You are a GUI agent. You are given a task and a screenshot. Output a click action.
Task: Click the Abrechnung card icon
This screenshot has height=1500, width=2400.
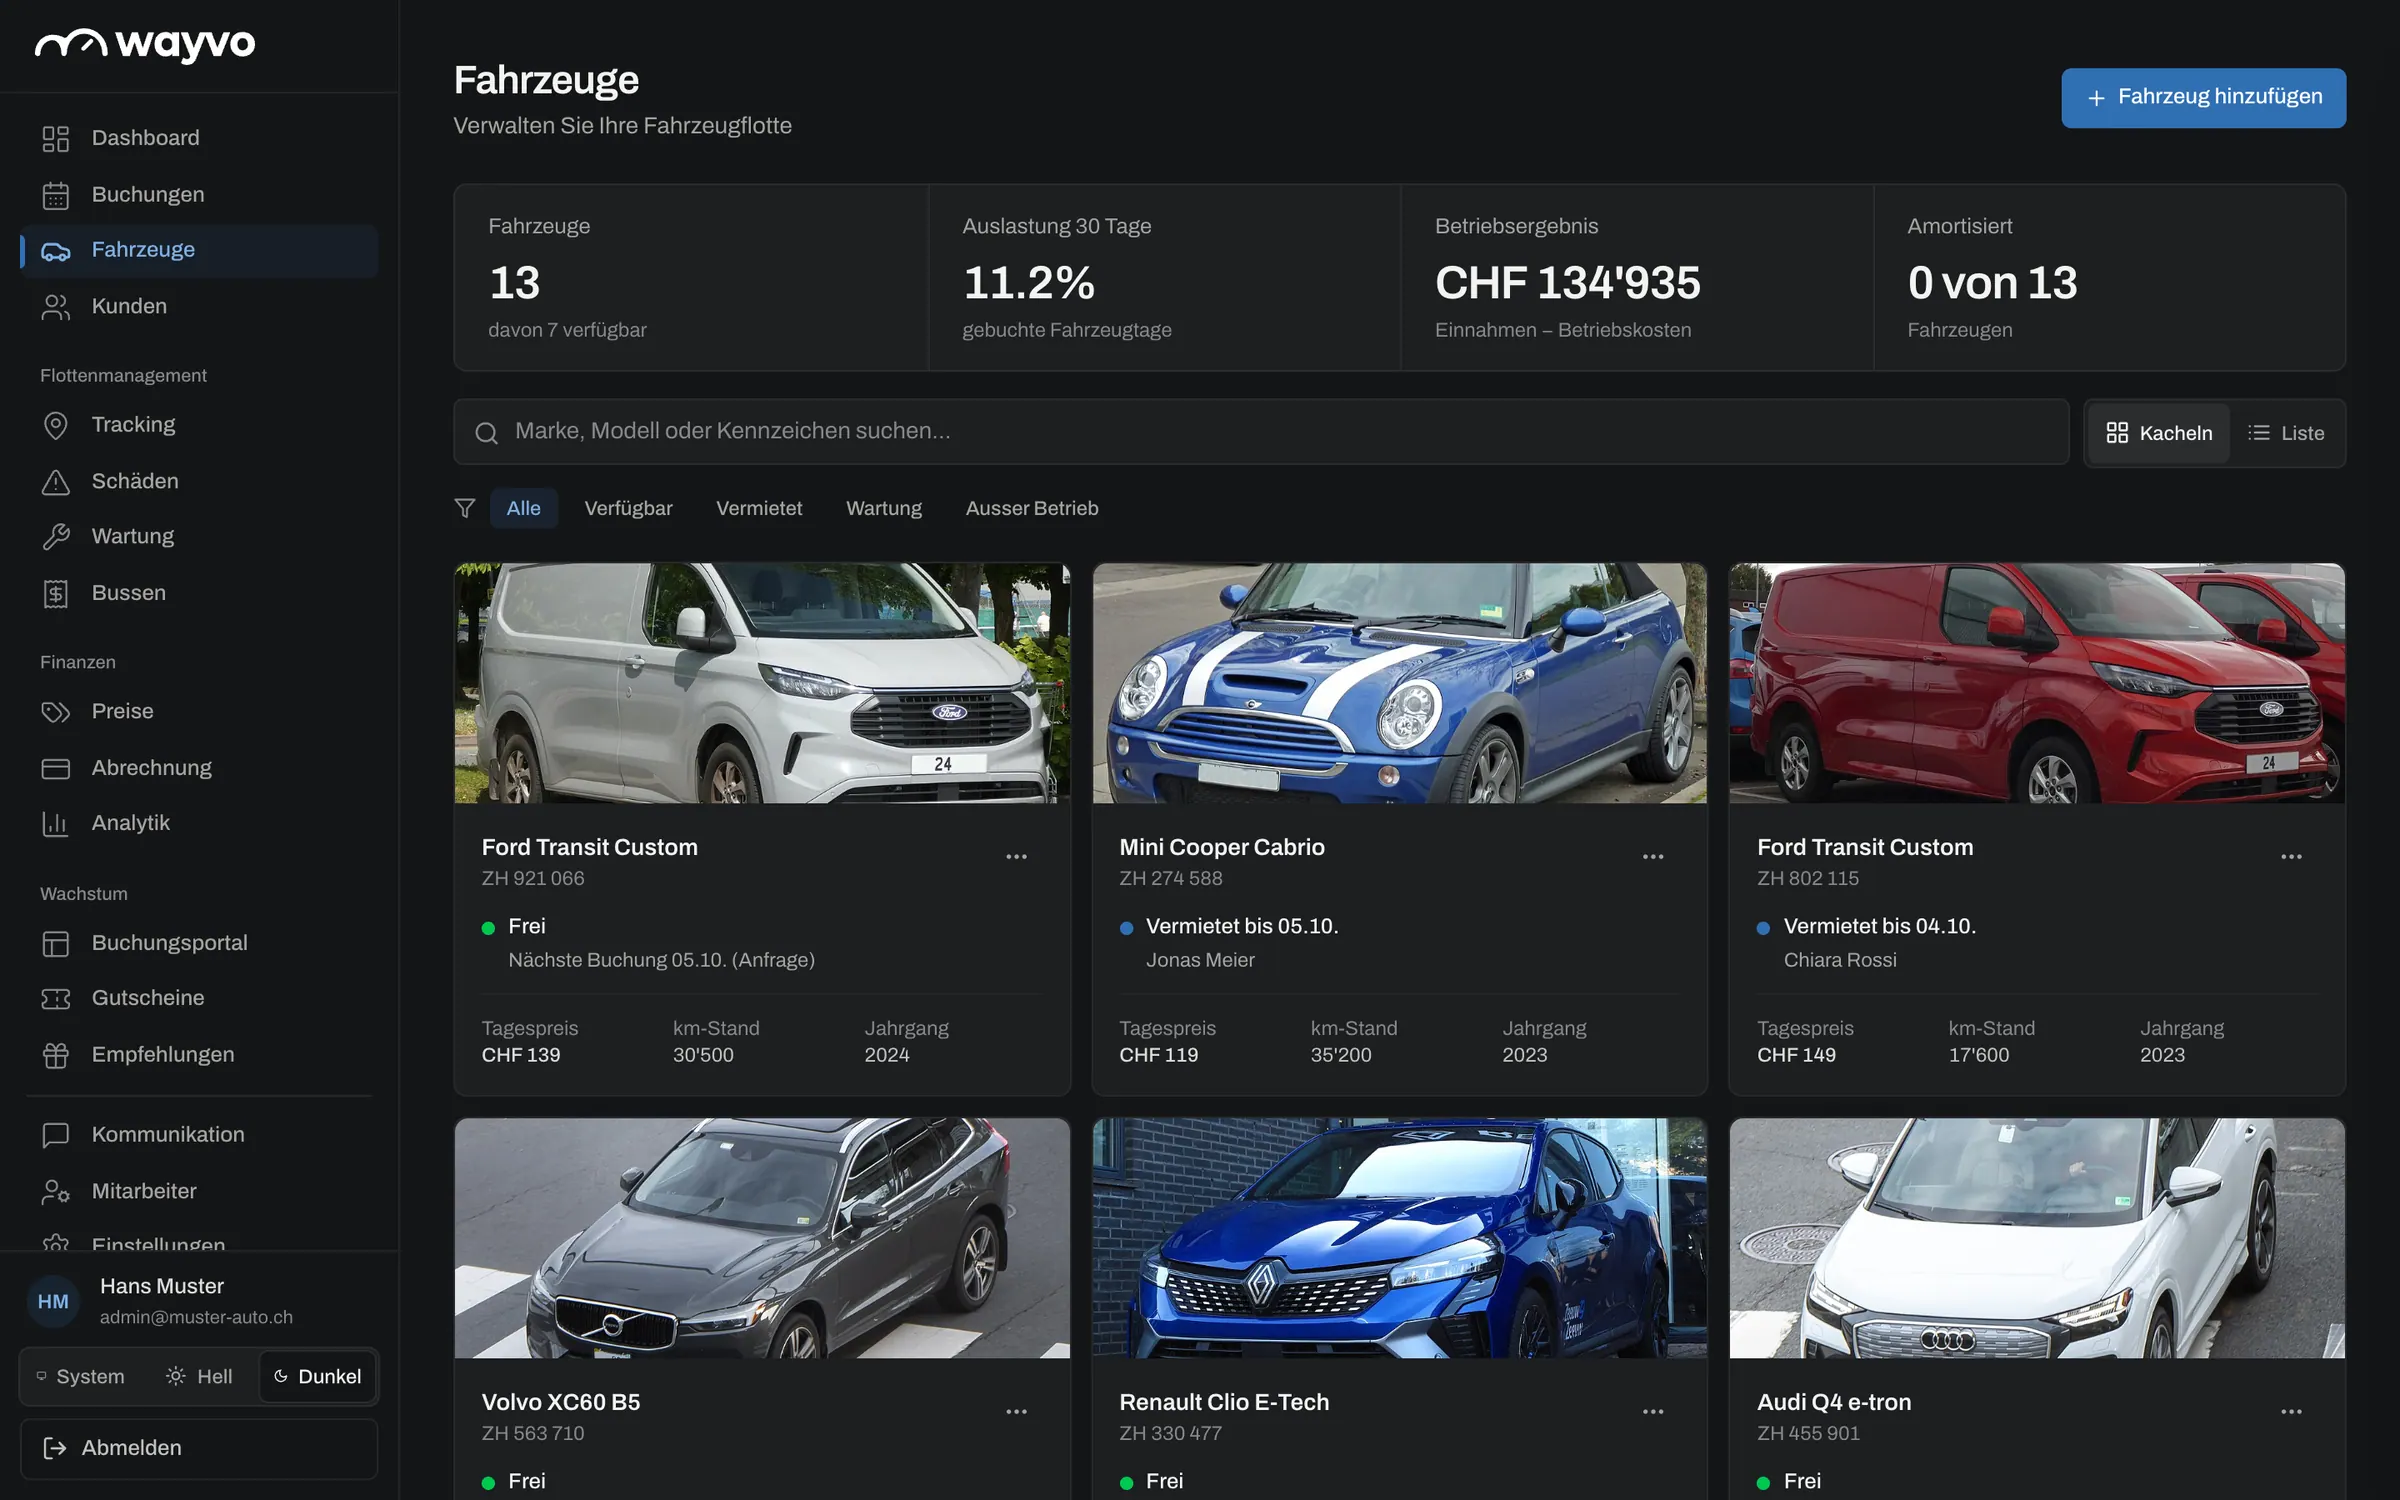[x=56, y=769]
